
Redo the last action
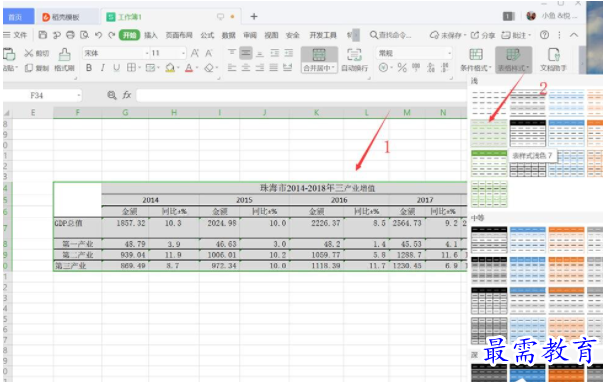(112, 35)
